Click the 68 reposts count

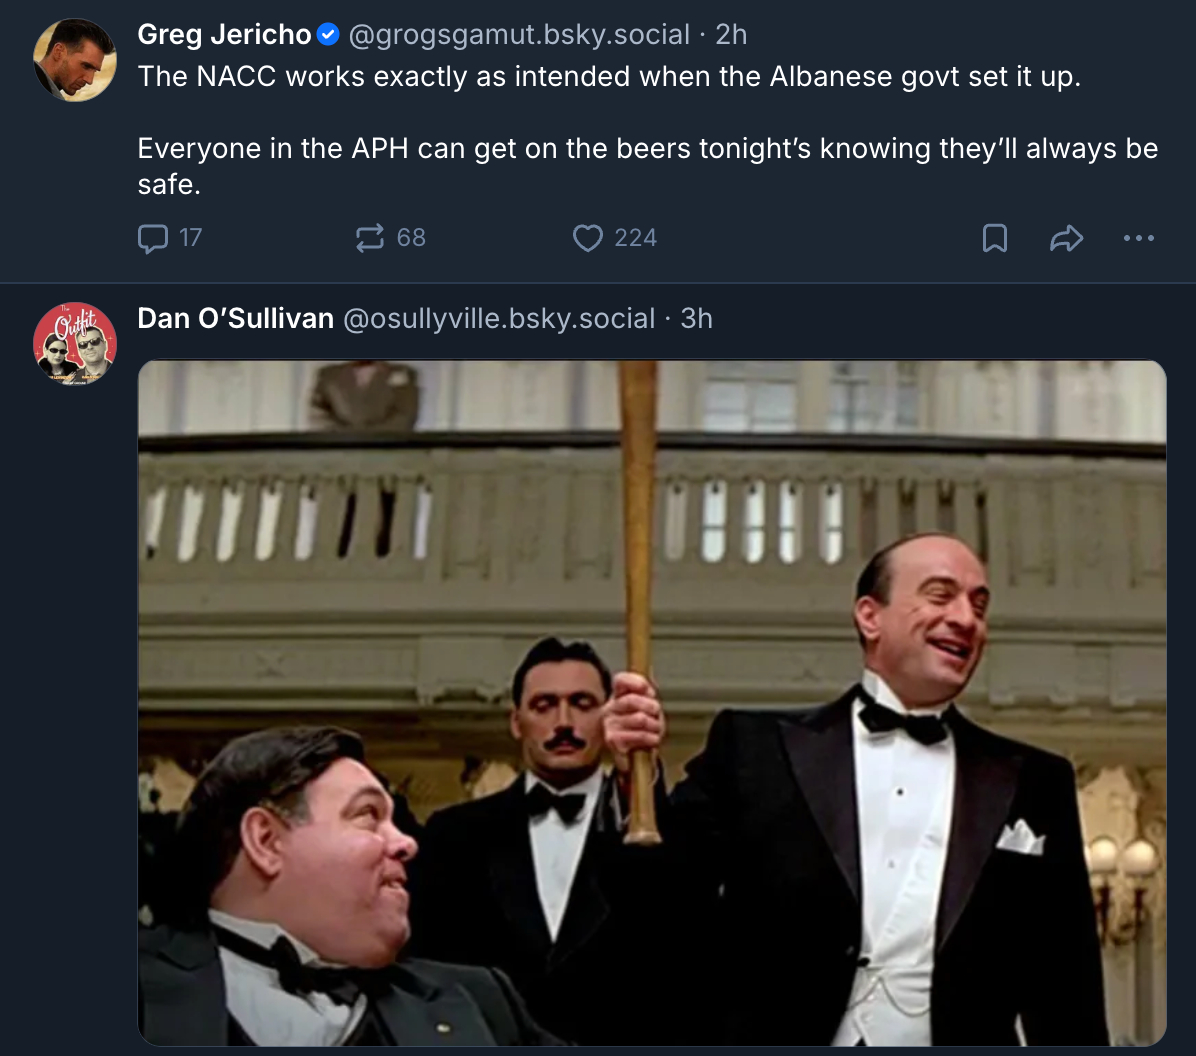tap(411, 238)
